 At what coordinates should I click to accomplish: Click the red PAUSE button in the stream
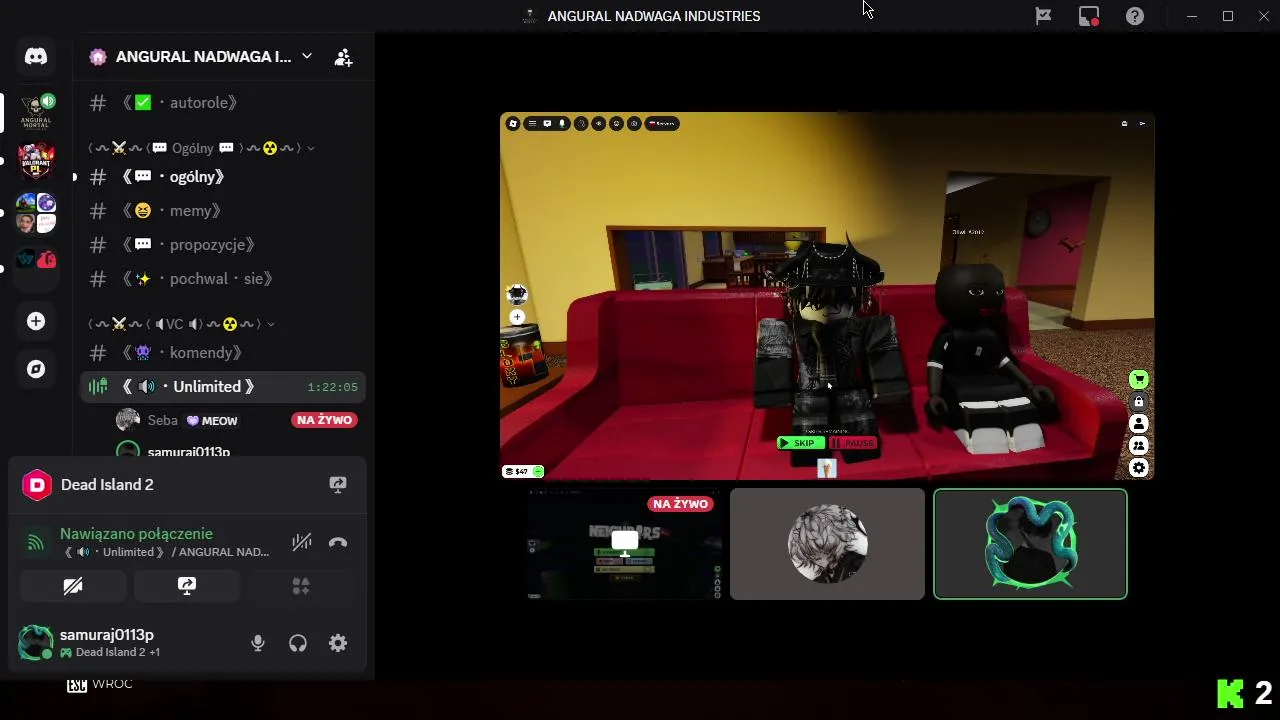(x=853, y=443)
